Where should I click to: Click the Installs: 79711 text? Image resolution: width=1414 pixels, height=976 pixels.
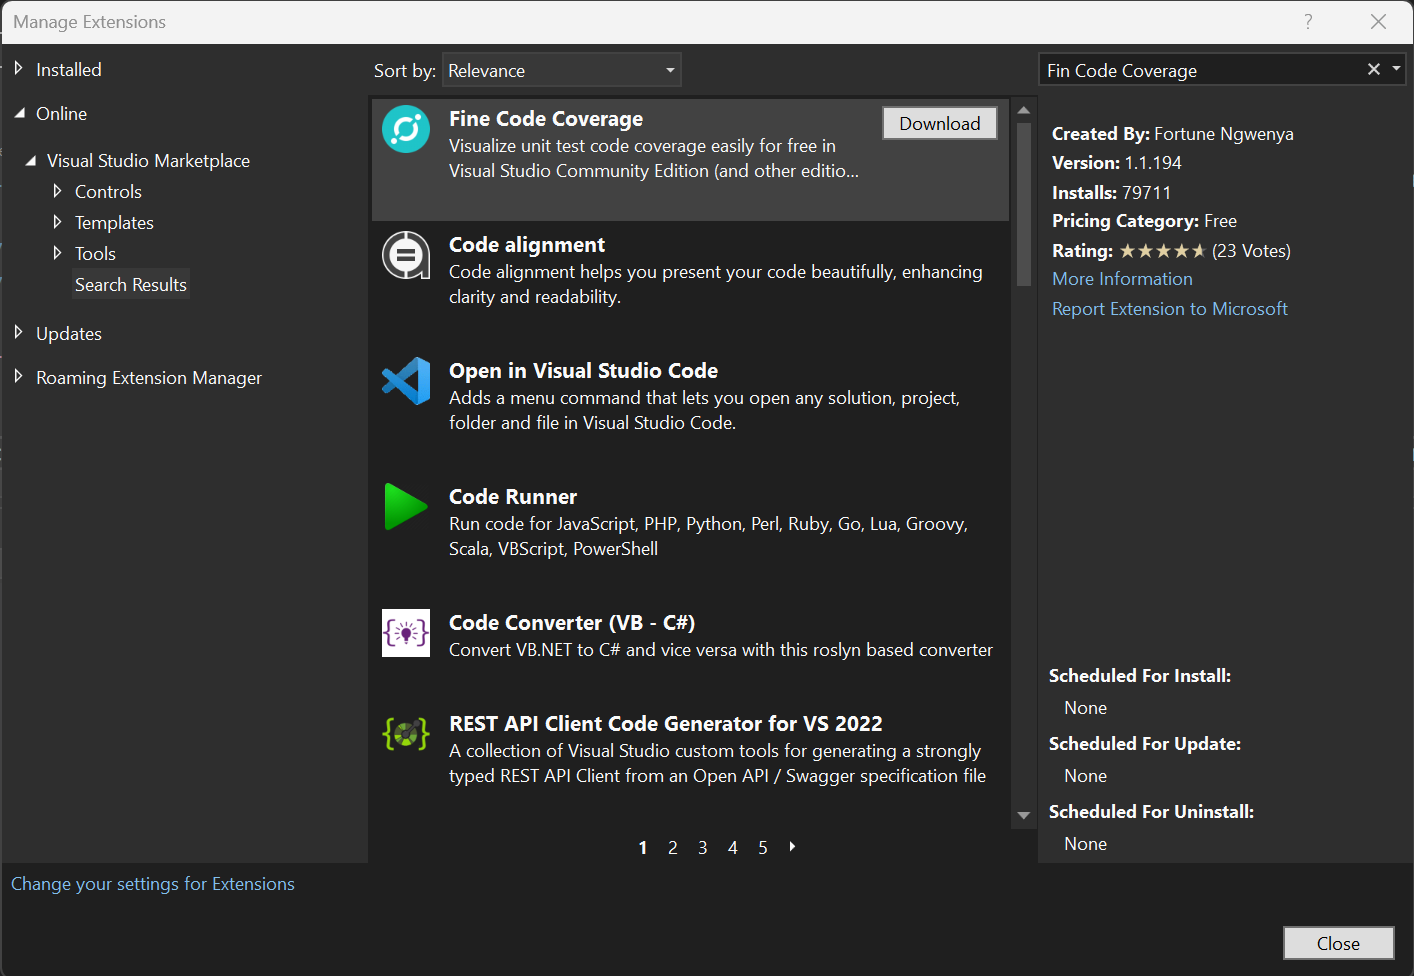[x=1111, y=192]
